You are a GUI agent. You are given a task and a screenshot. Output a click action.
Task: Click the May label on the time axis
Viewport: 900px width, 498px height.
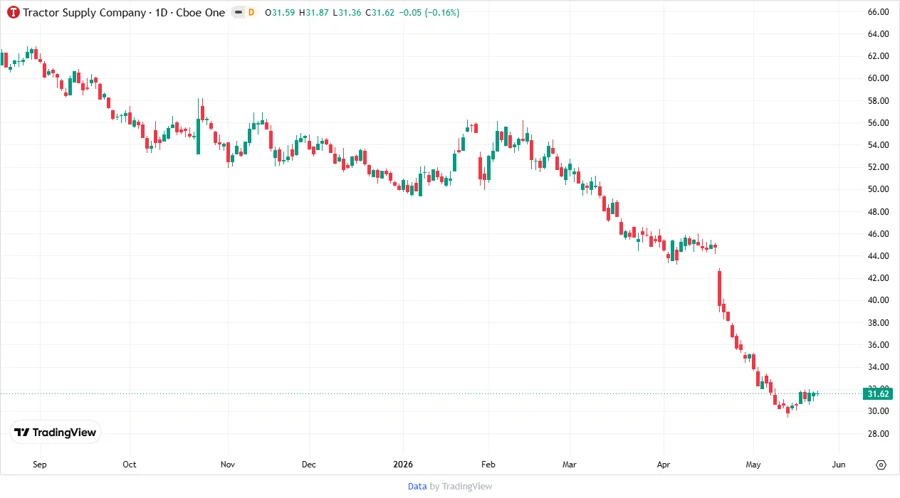point(753,464)
